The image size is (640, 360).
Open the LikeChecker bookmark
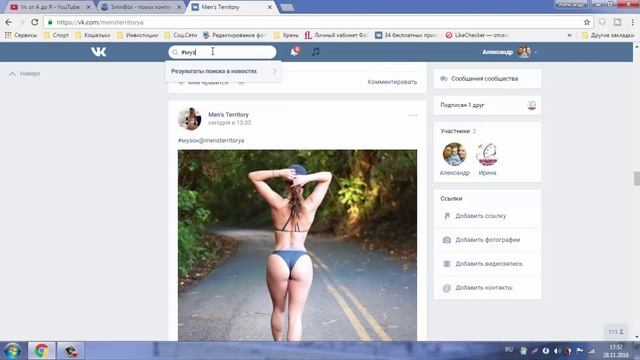476,35
